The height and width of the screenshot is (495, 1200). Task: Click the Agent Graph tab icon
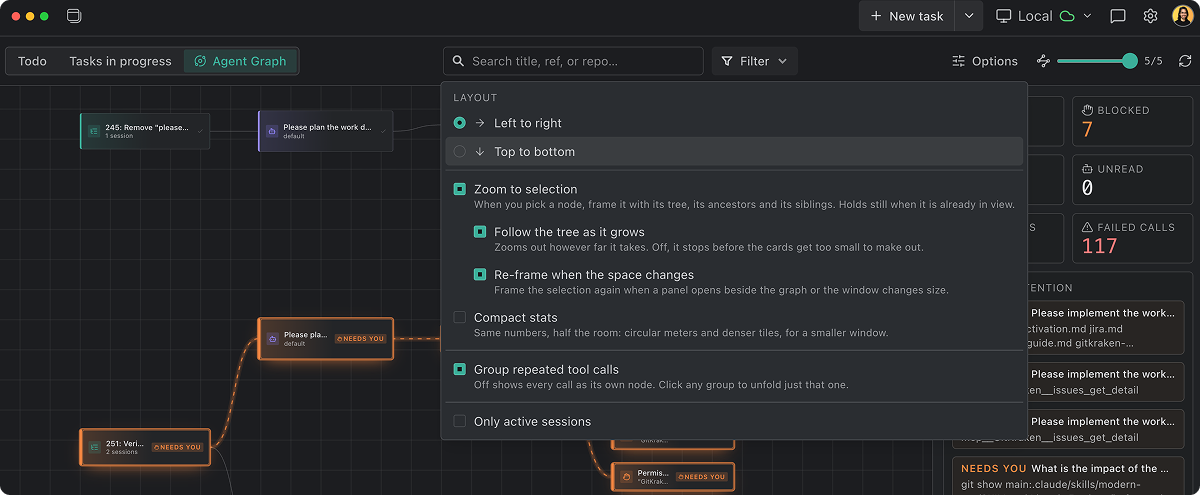[200, 61]
